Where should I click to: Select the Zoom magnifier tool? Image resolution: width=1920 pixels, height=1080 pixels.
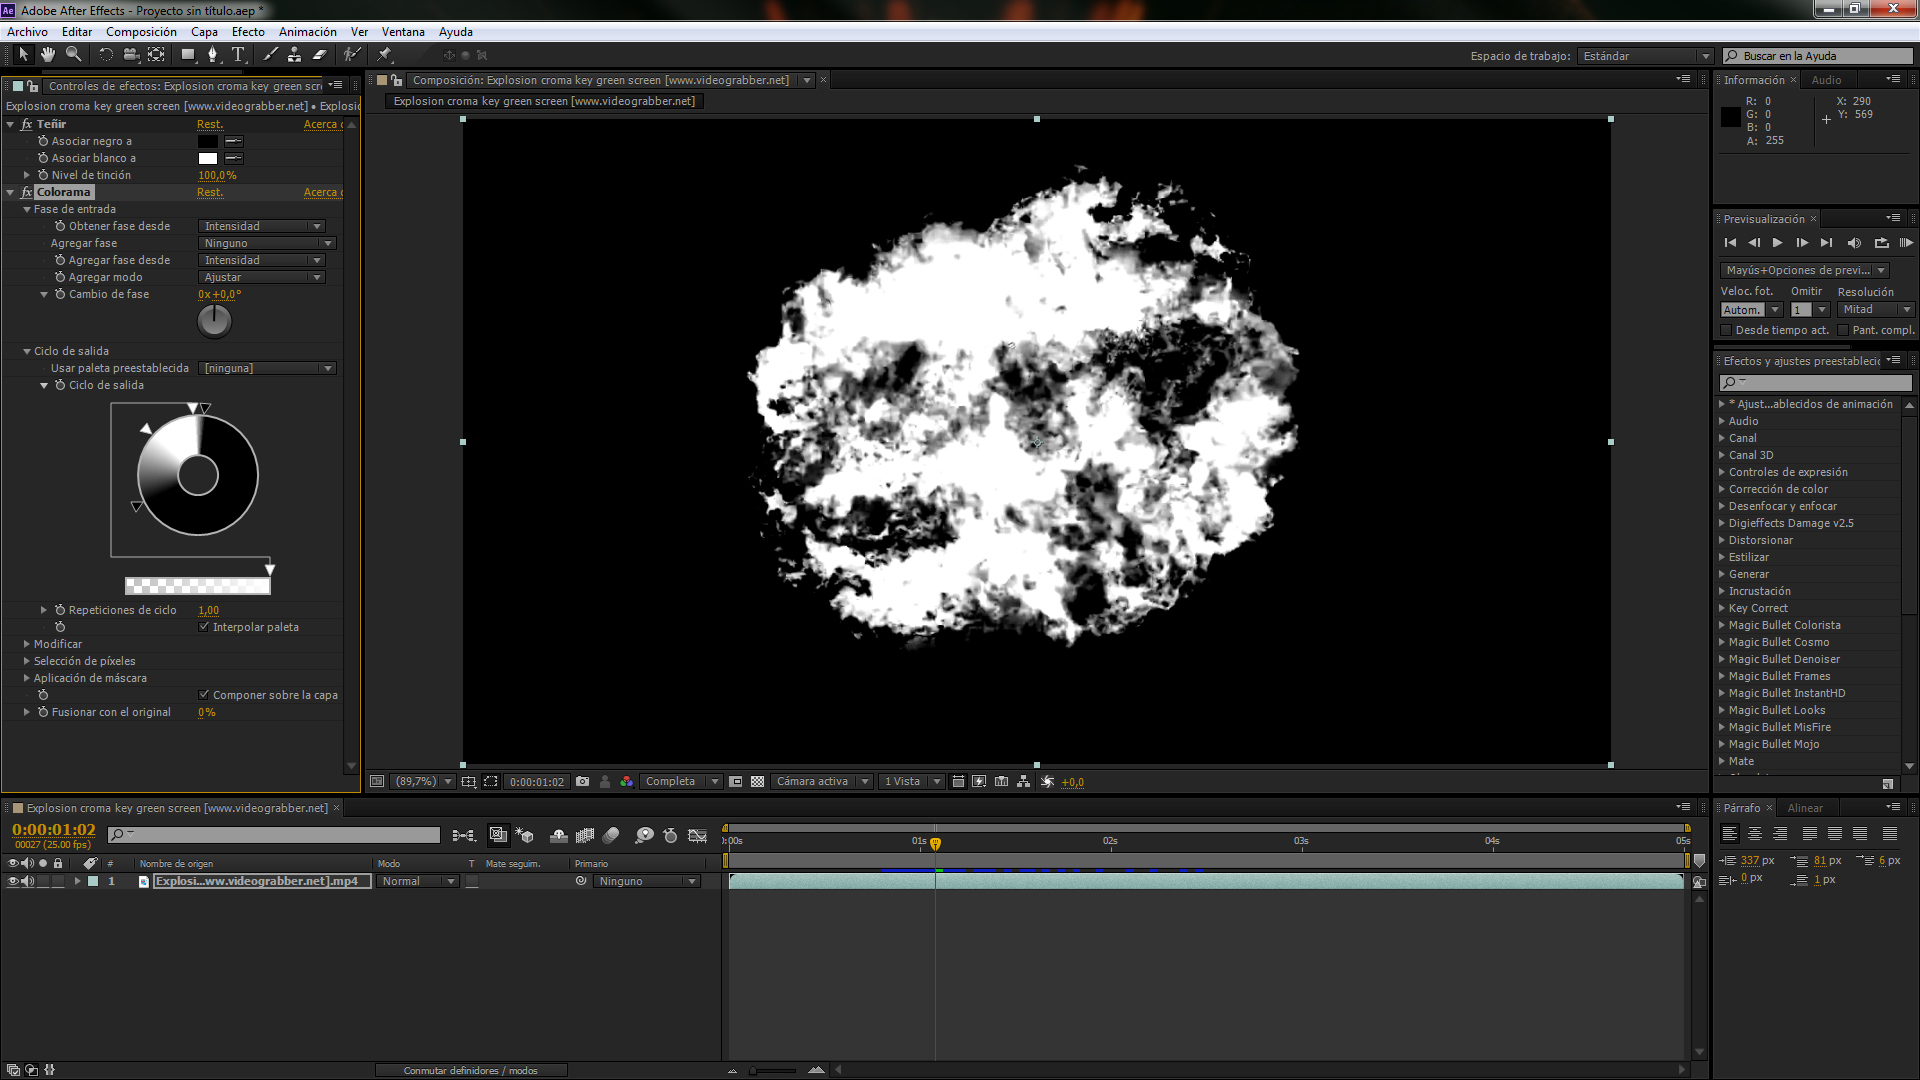(73, 55)
